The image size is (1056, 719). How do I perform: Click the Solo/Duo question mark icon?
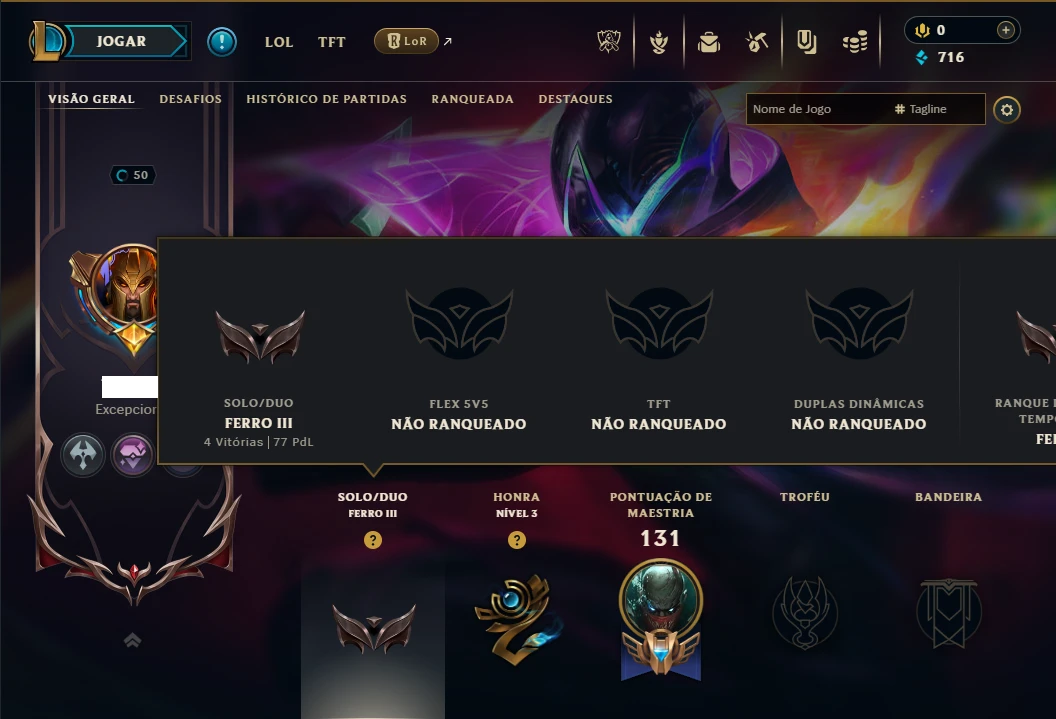[372, 540]
